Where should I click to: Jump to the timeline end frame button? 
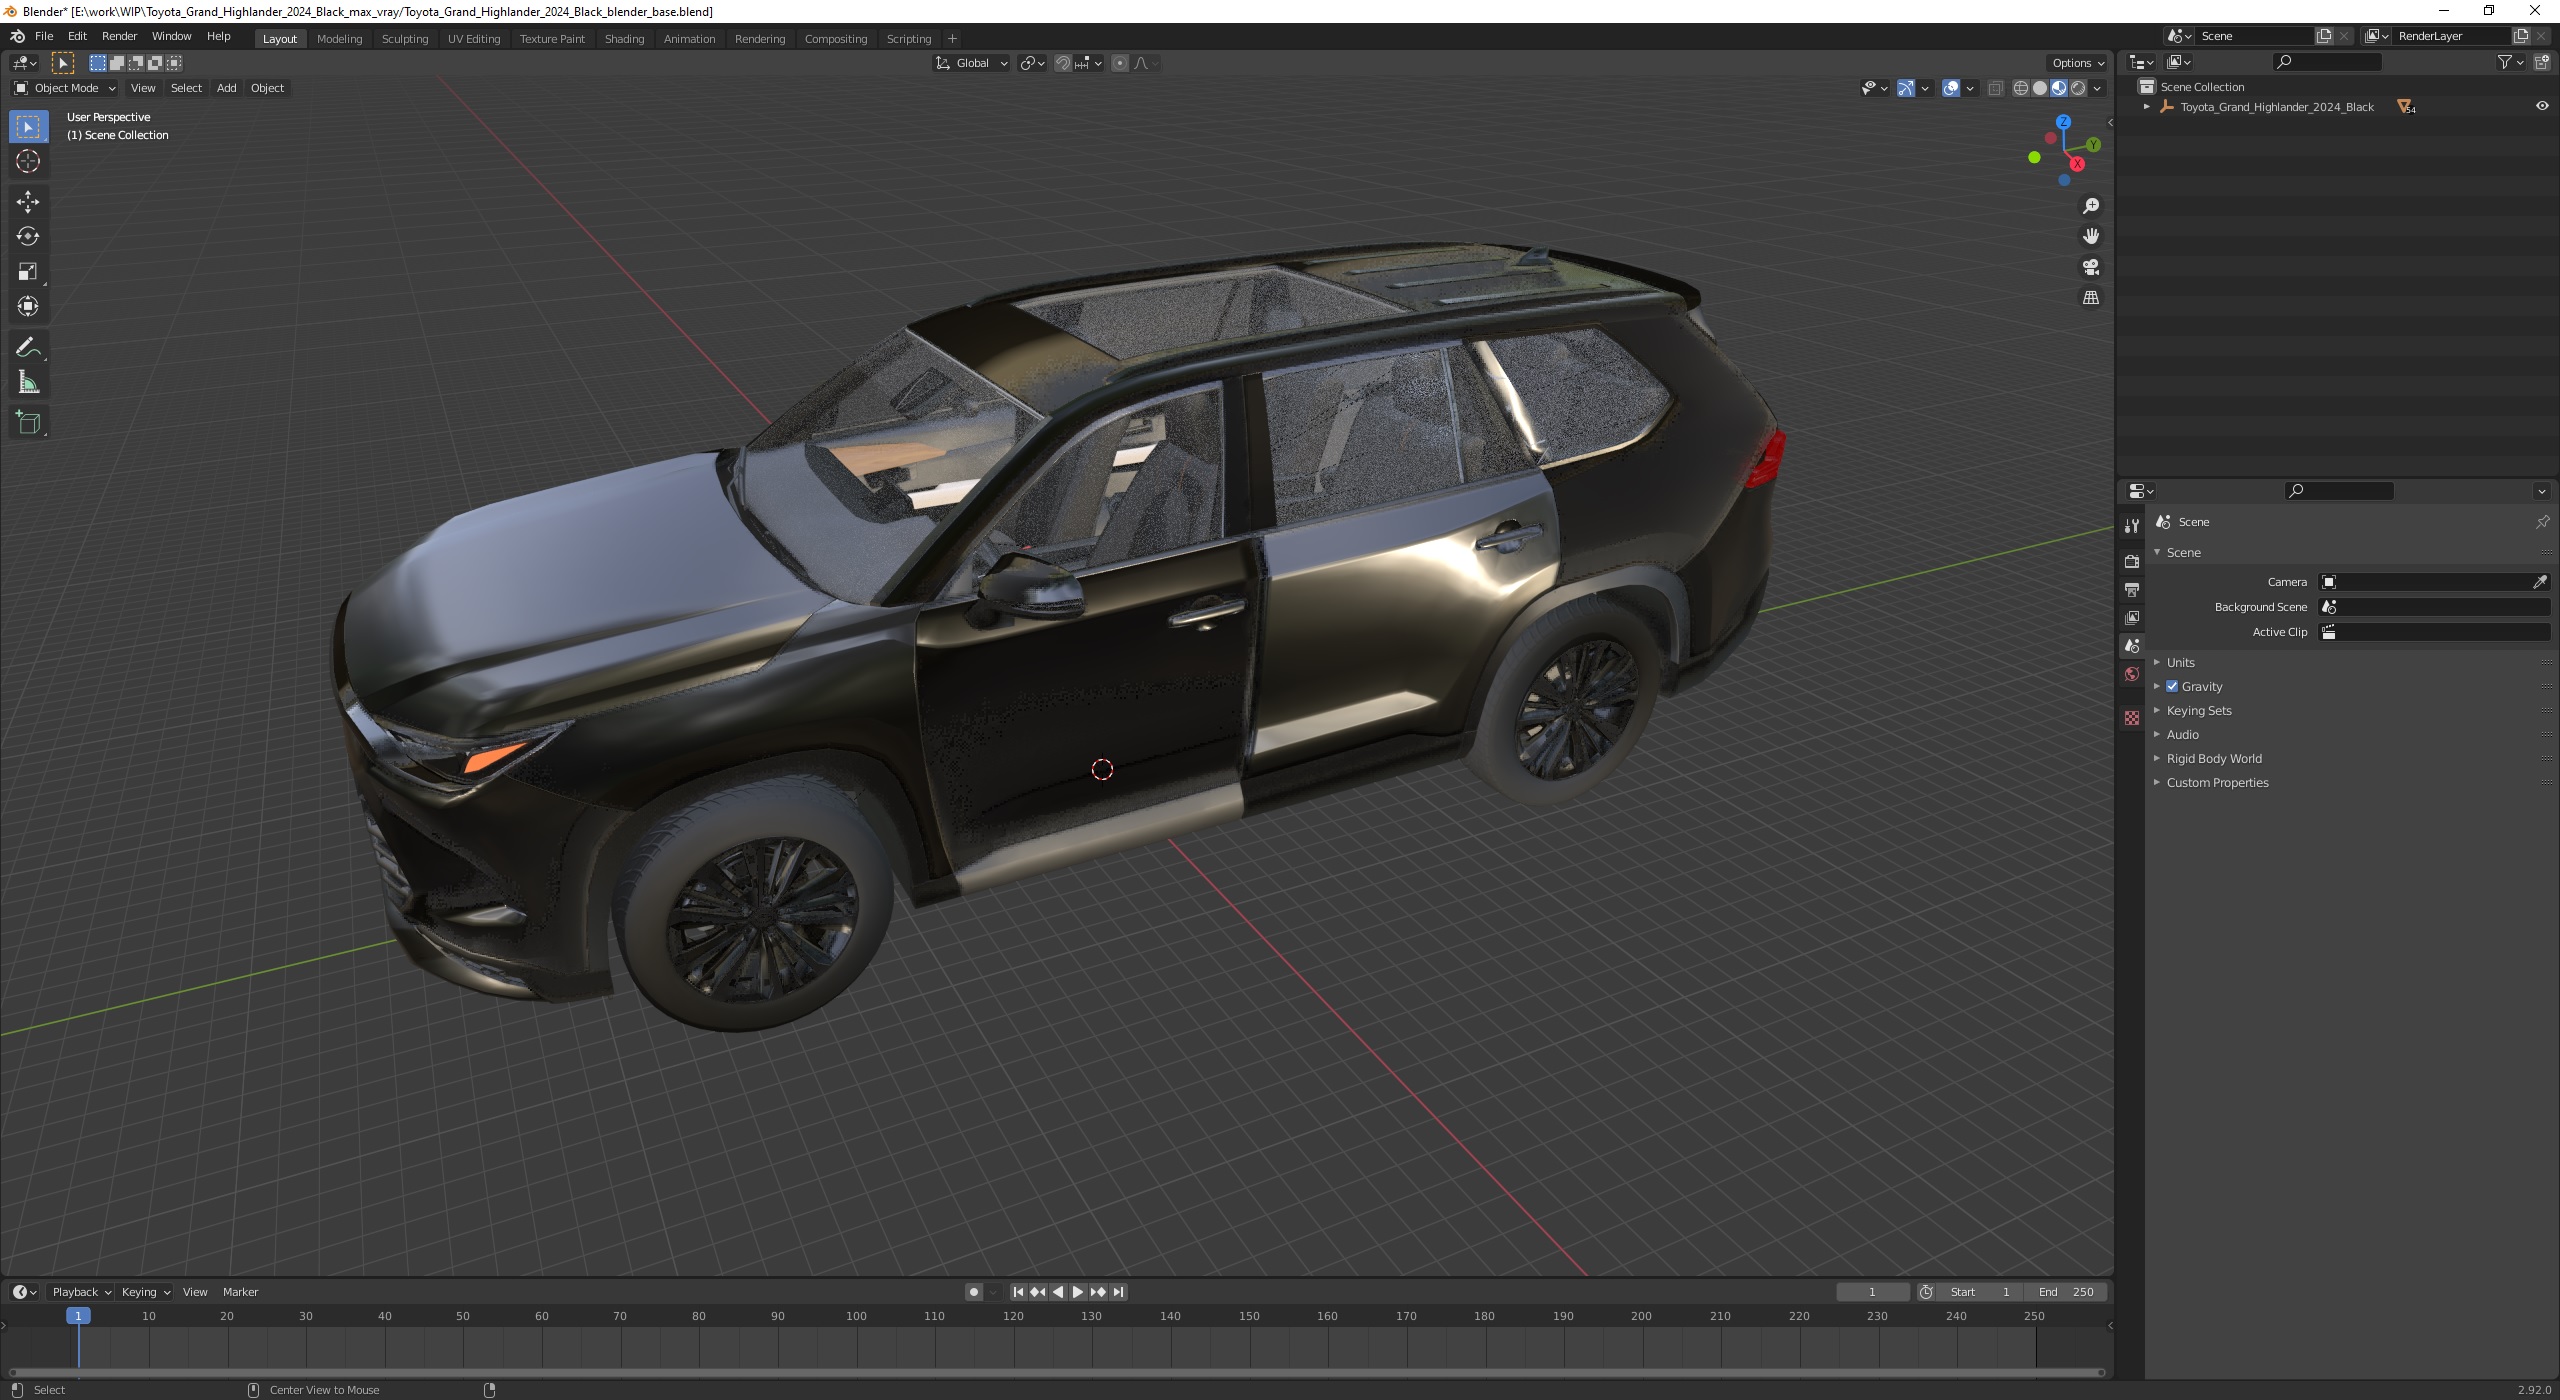[1119, 1292]
